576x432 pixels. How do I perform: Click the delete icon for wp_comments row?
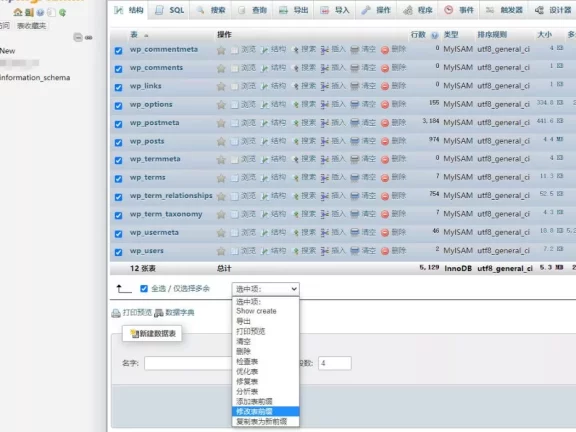pyautogui.click(x=385, y=68)
